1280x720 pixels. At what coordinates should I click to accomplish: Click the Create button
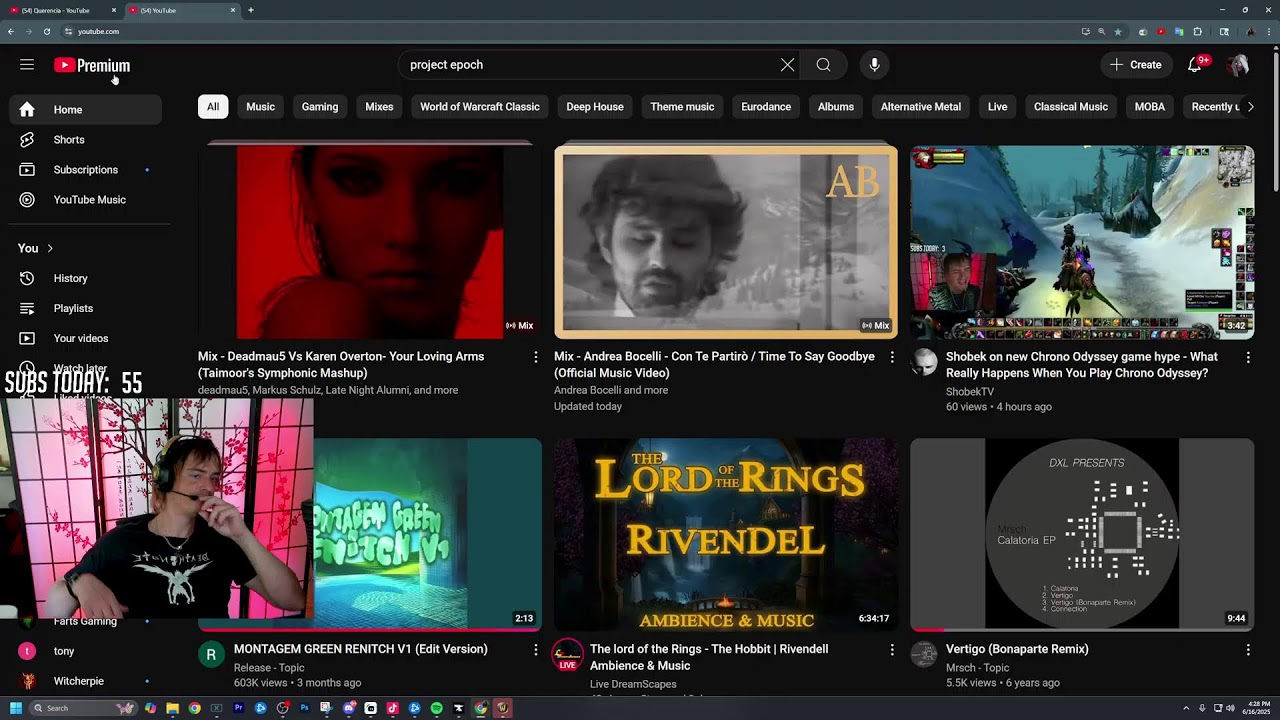coord(1136,65)
